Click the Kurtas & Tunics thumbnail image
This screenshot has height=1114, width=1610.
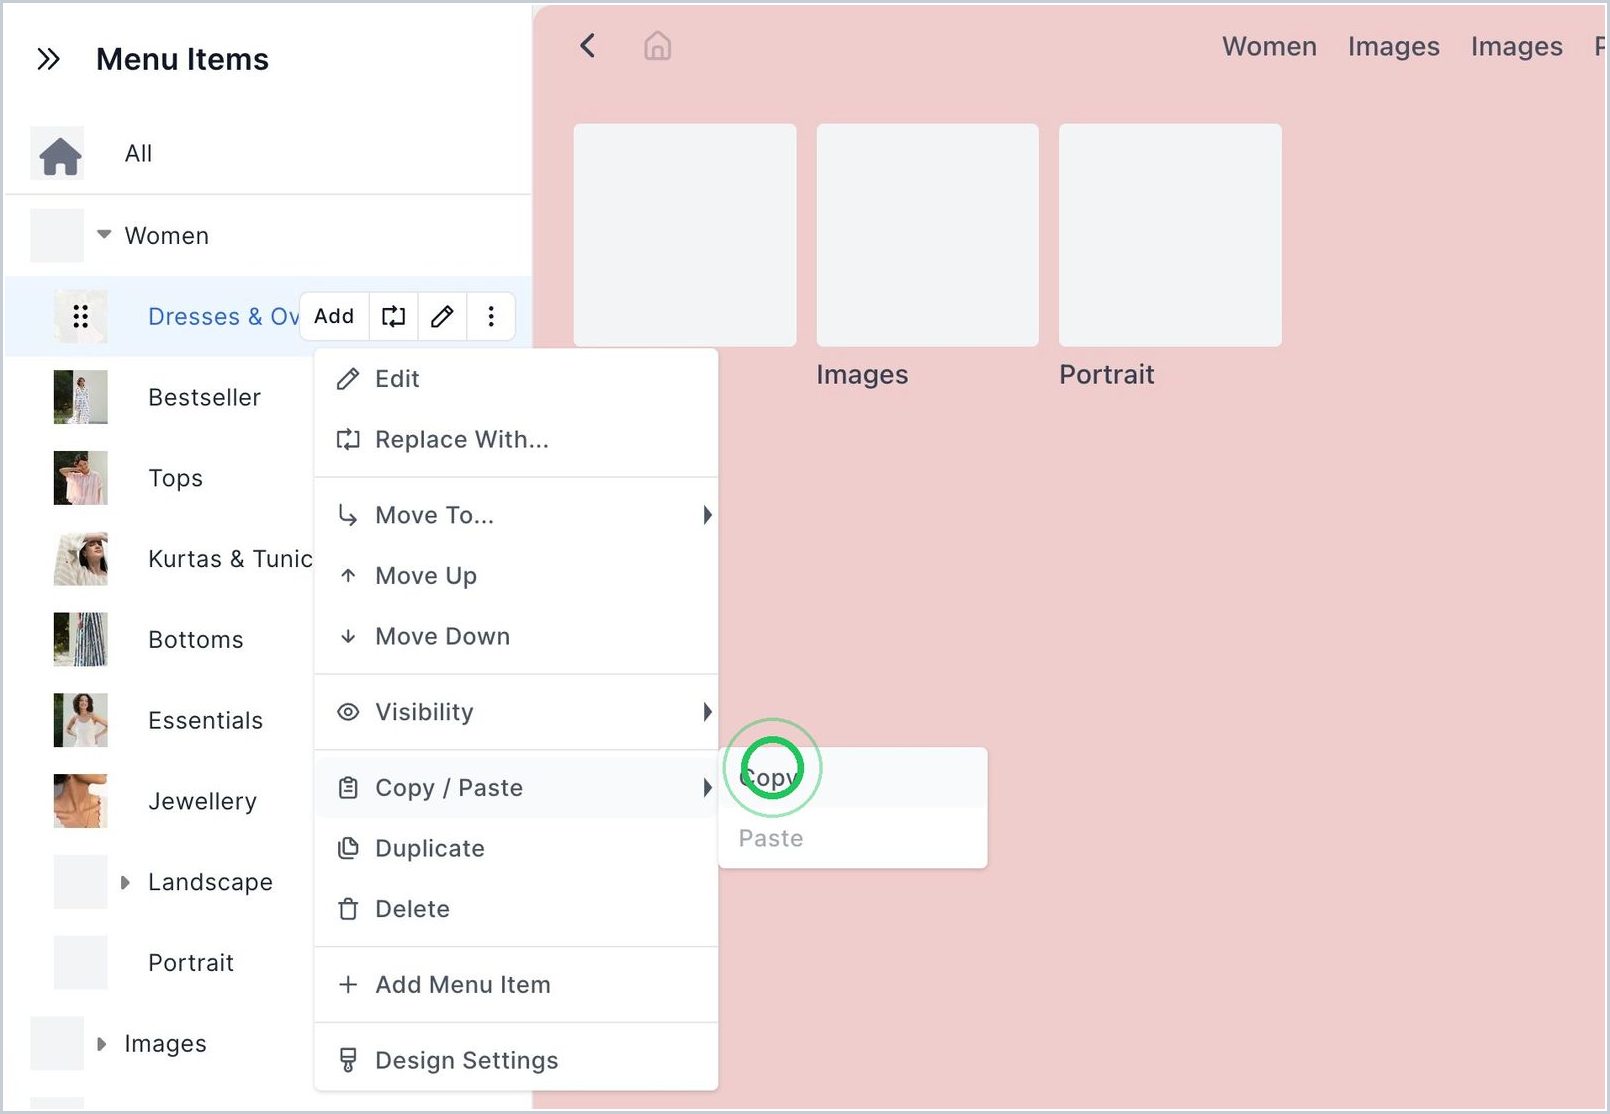click(80, 559)
